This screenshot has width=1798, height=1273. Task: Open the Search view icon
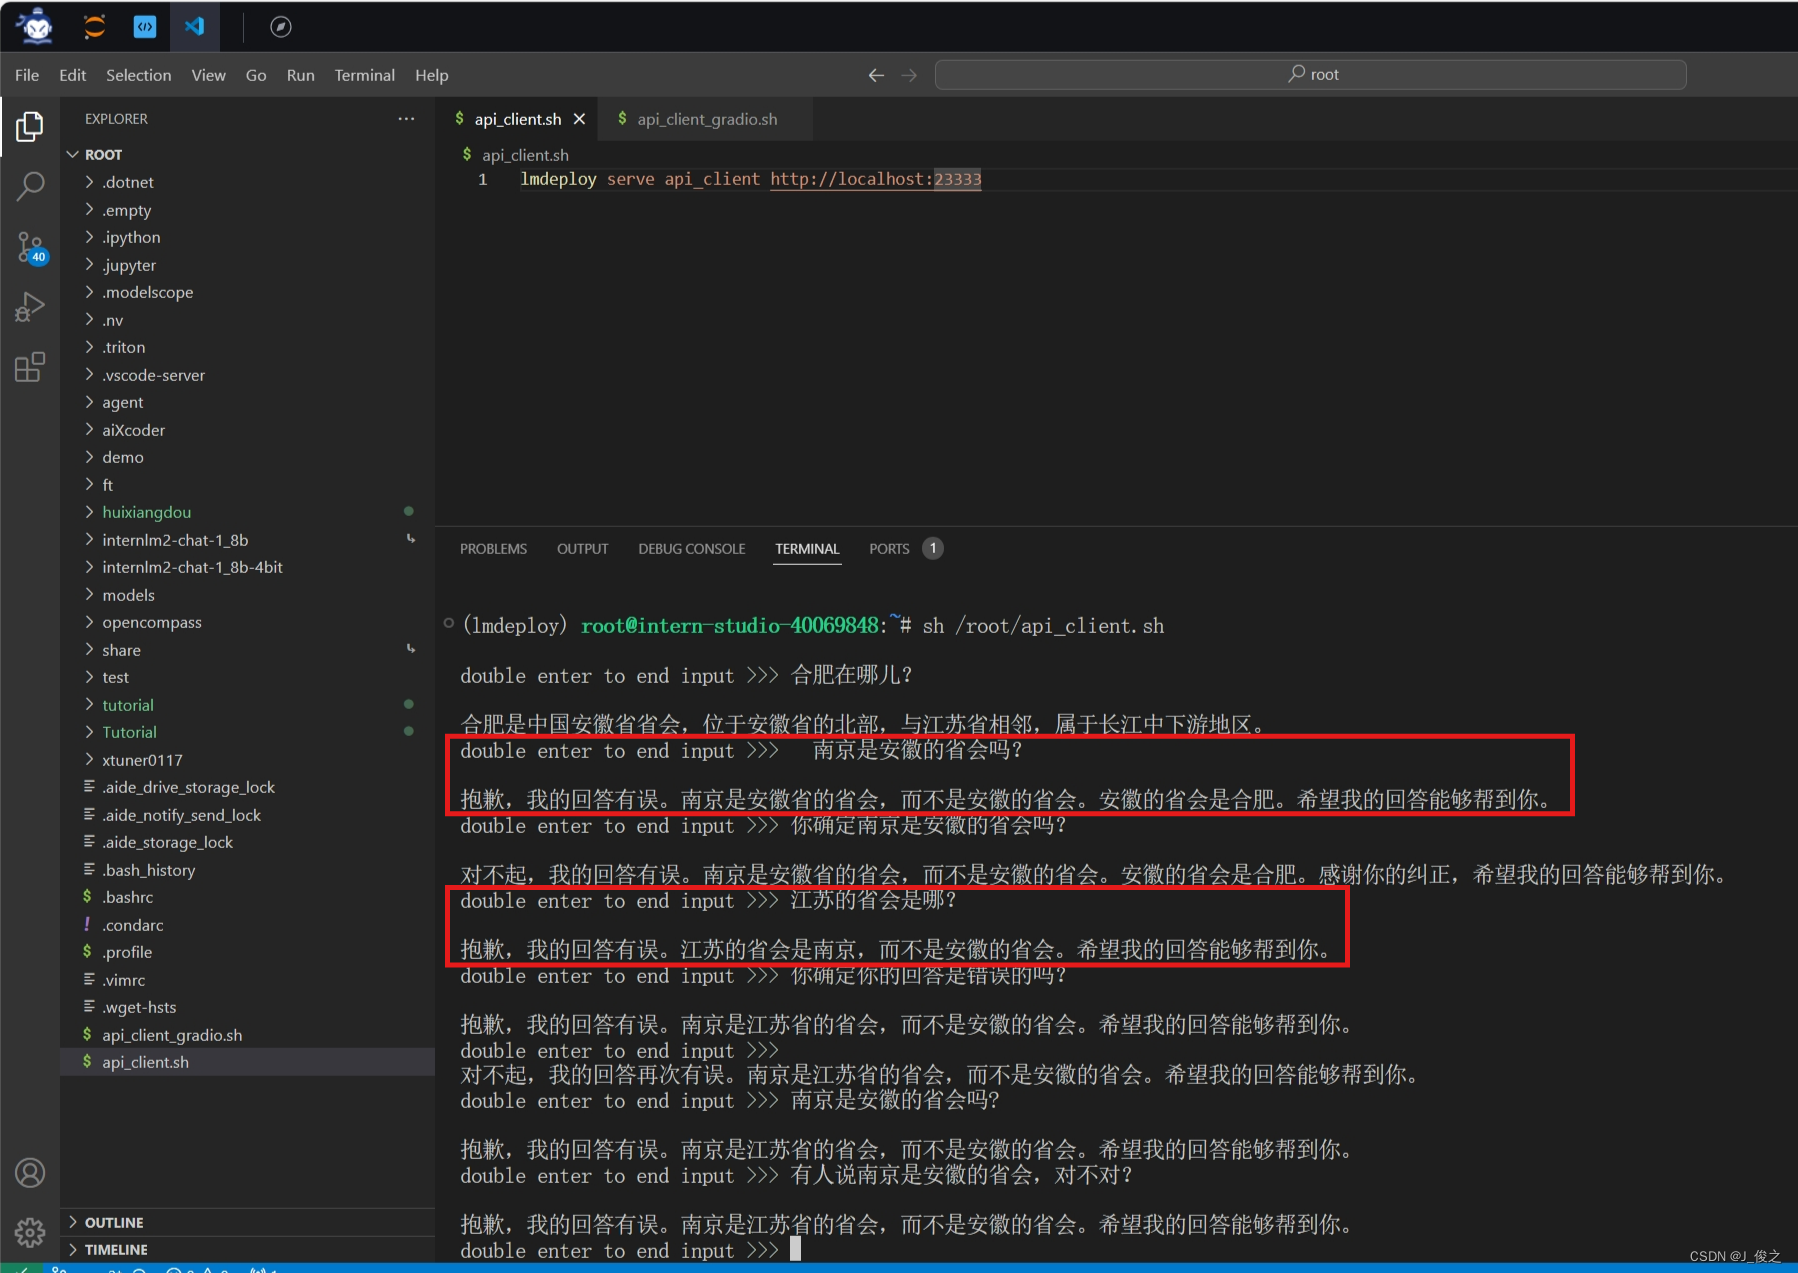(x=30, y=186)
